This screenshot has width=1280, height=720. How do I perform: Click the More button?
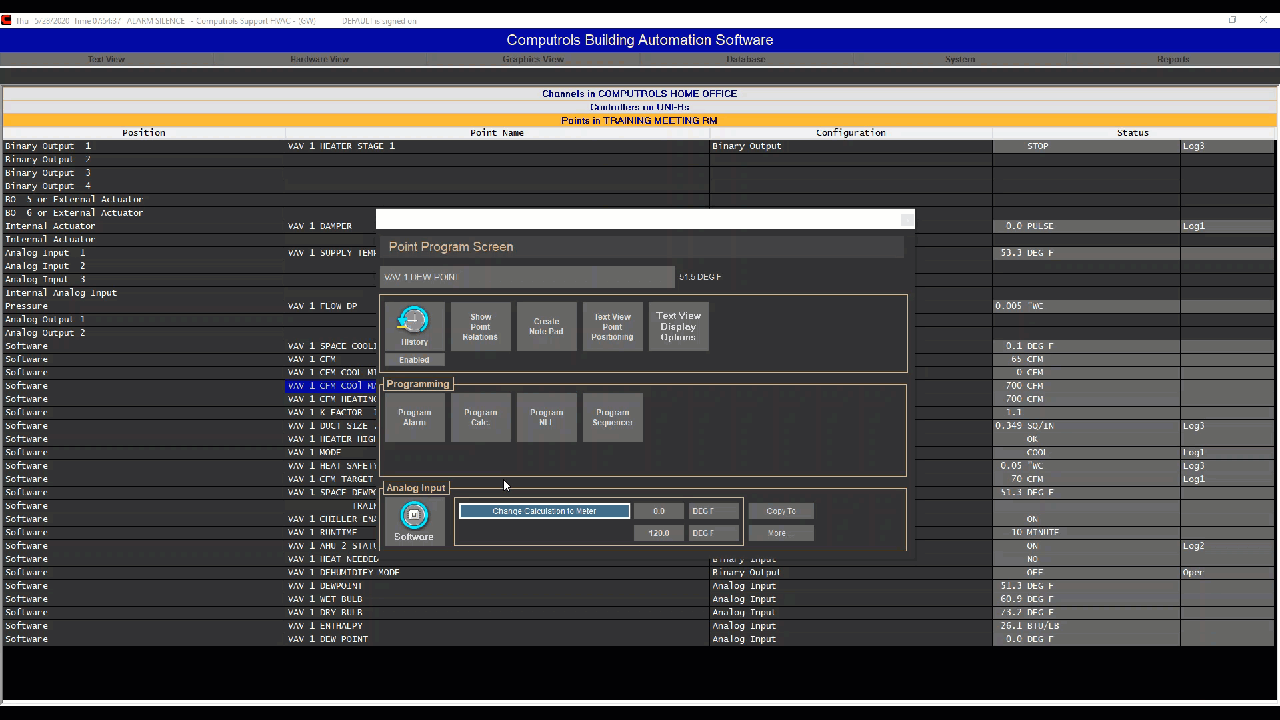781,533
